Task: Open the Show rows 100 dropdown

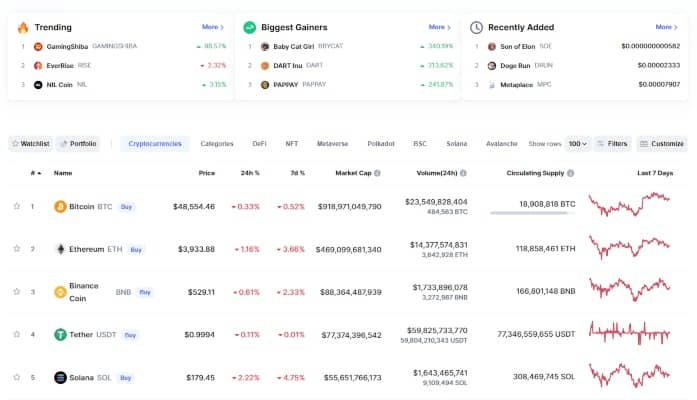Action: point(578,144)
